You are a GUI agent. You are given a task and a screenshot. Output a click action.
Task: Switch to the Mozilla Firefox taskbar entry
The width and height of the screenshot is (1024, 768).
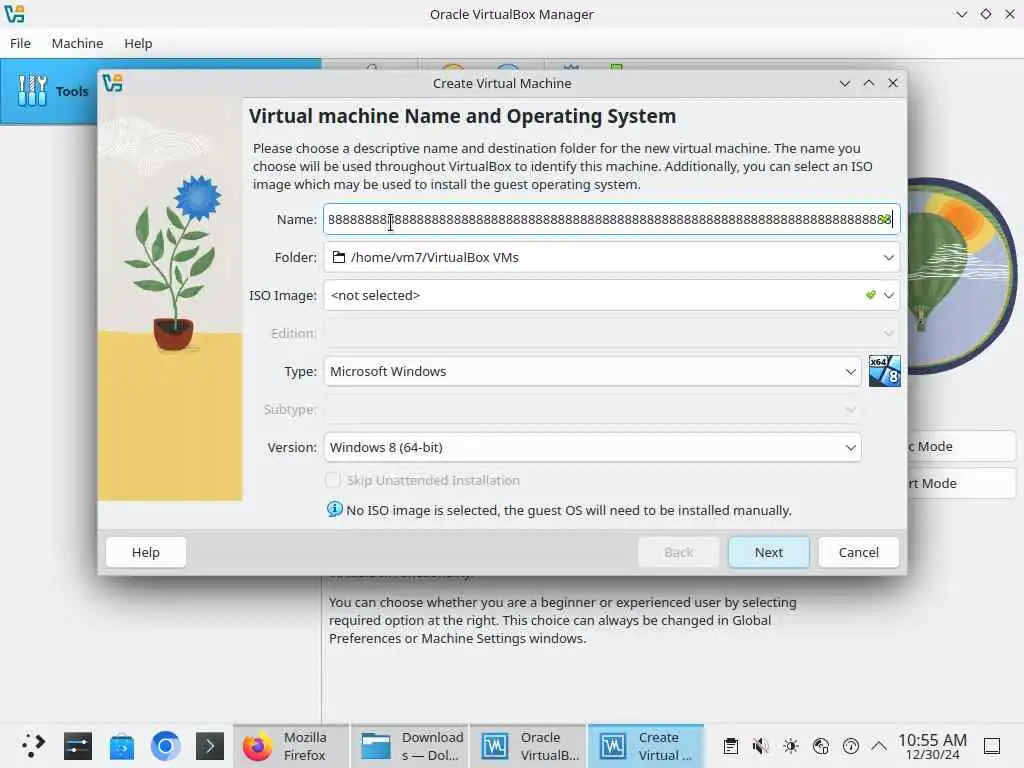click(291, 746)
